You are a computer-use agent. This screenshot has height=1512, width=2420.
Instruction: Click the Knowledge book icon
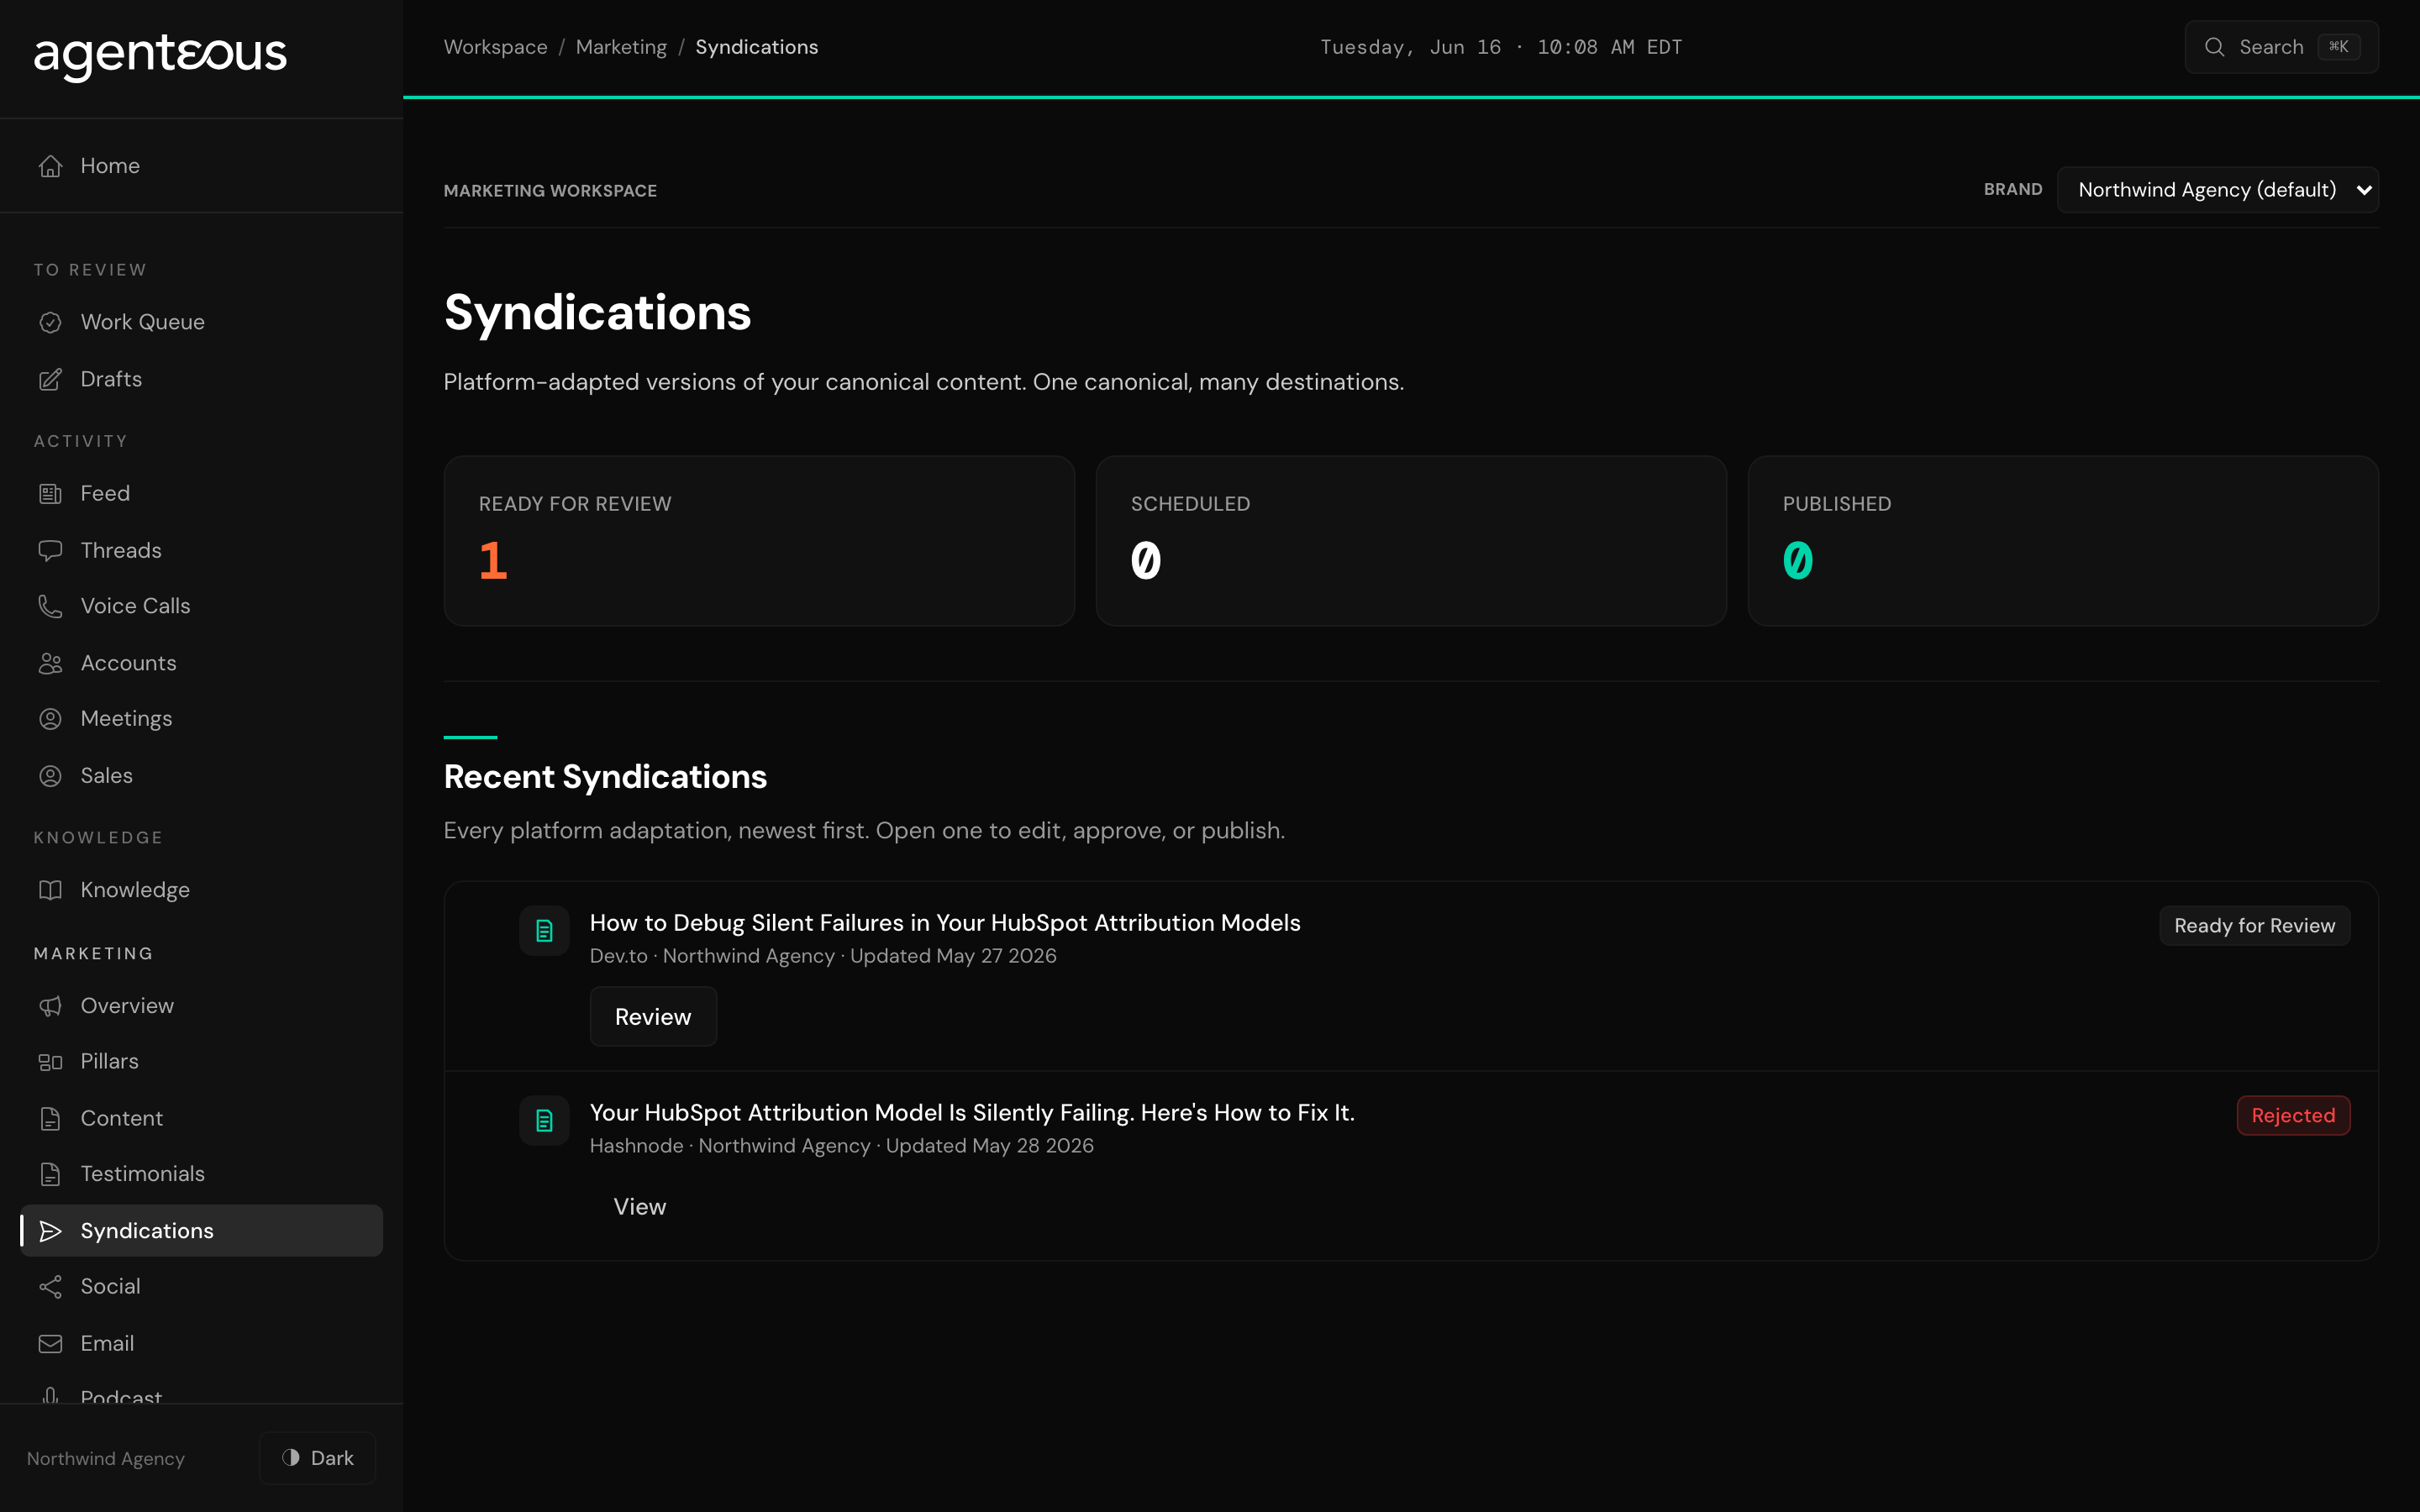(x=50, y=890)
